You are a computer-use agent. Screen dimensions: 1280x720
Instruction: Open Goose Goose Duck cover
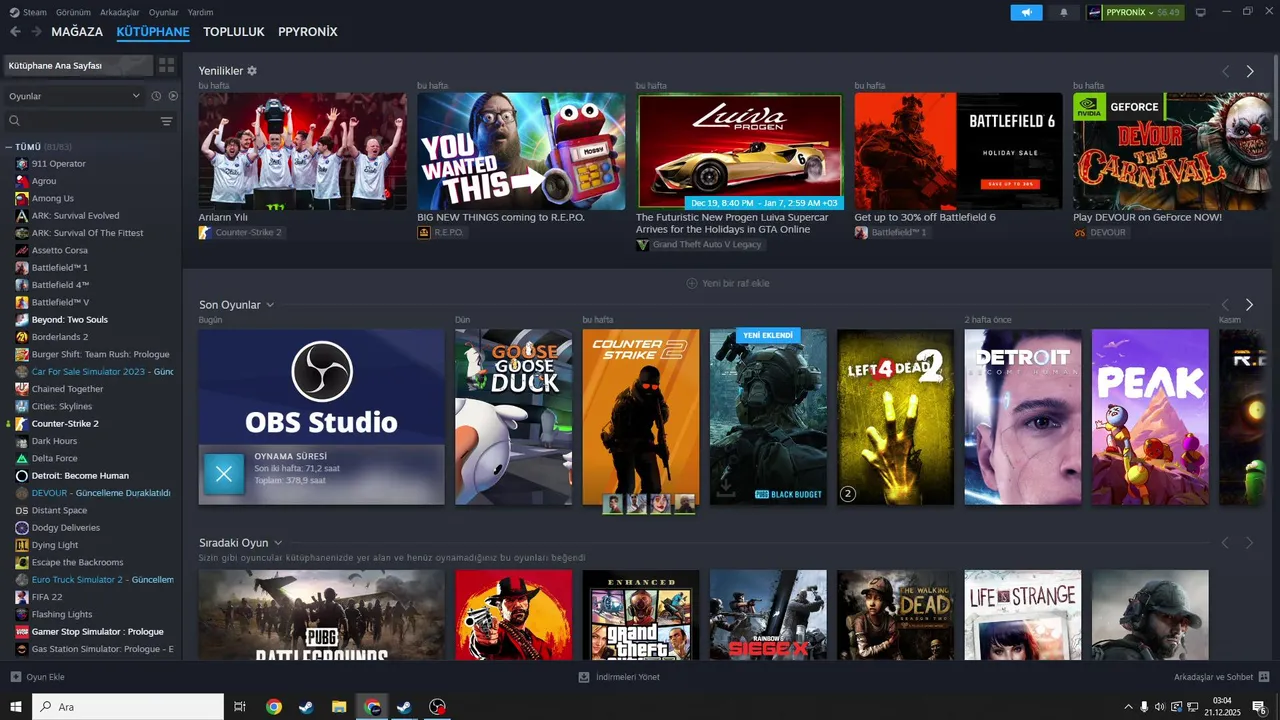(513, 417)
